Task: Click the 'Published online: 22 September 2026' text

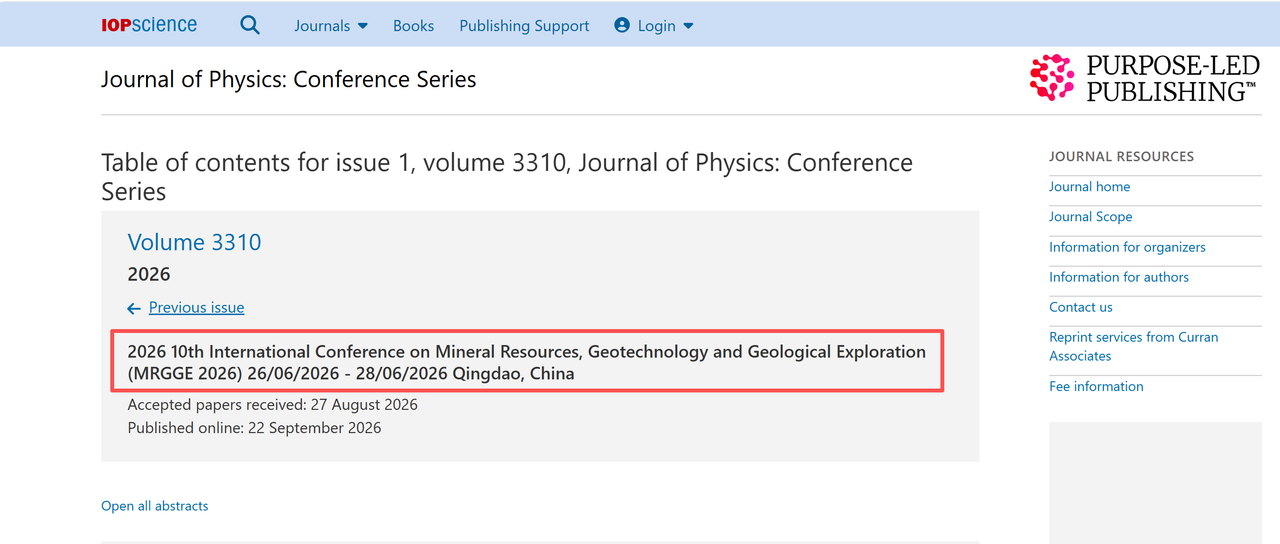Action: [x=254, y=428]
